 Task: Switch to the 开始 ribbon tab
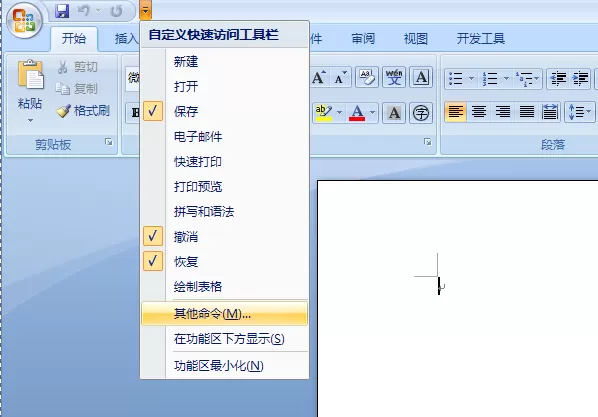pyautogui.click(x=74, y=39)
